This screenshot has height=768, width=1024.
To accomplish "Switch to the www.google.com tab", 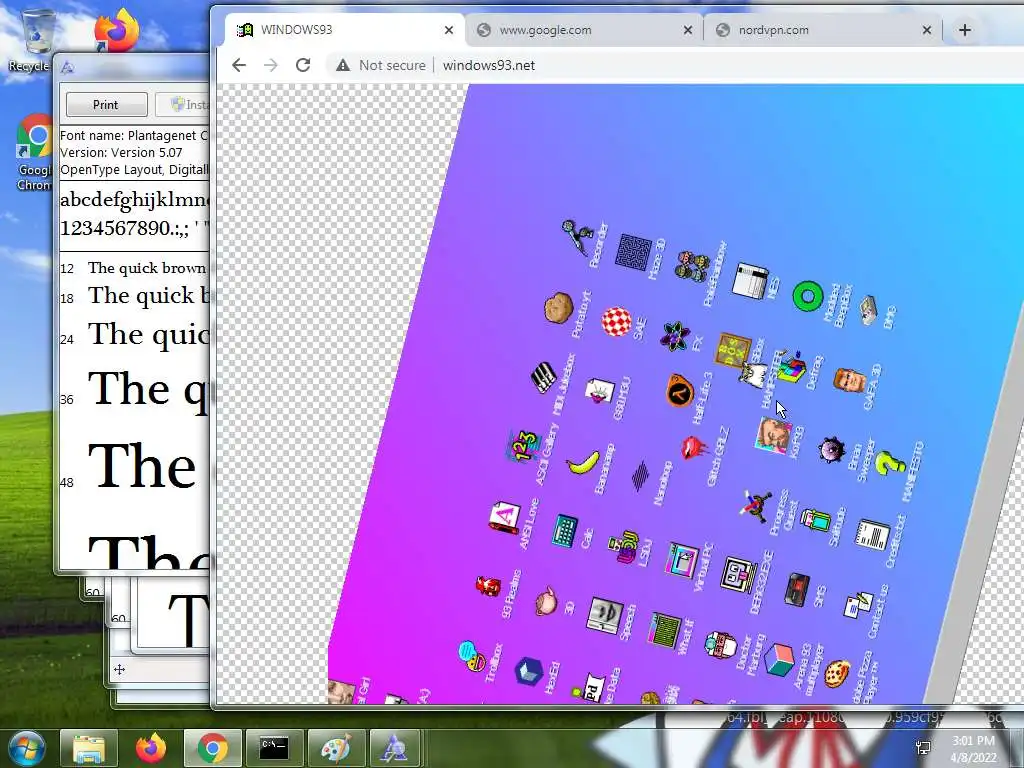I will [x=583, y=30].
